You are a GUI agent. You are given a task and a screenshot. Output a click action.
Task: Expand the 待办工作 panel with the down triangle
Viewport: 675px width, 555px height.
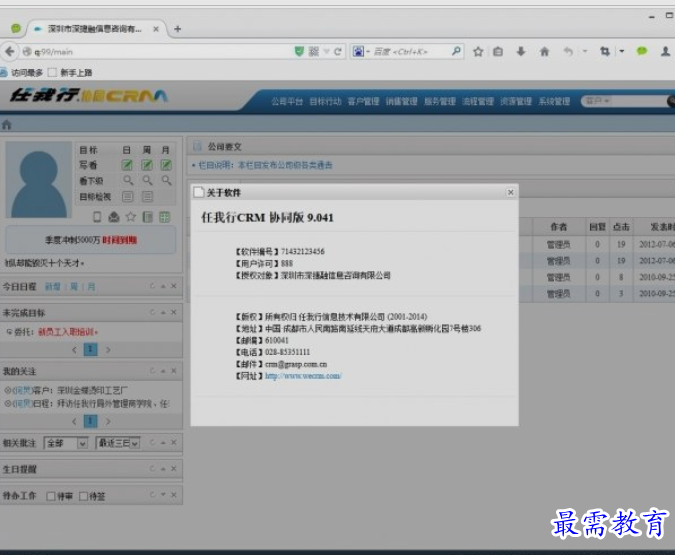[163, 495]
